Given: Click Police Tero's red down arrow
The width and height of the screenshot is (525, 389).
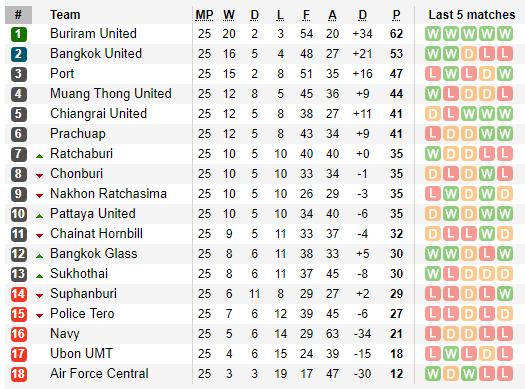Looking at the screenshot, I should 40,316.
